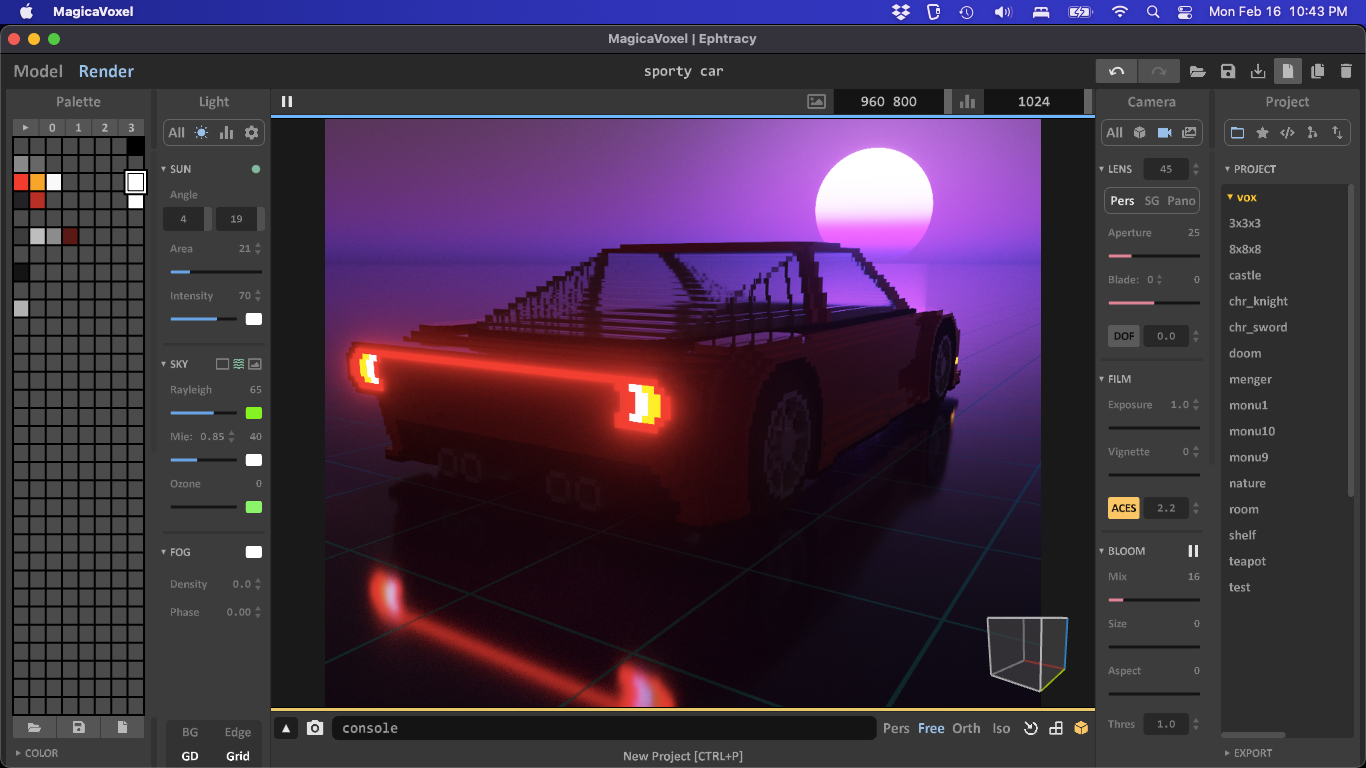1366x768 pixels.
Task: Click the star favorites icon in Project panel
Action: [1262, 132]
